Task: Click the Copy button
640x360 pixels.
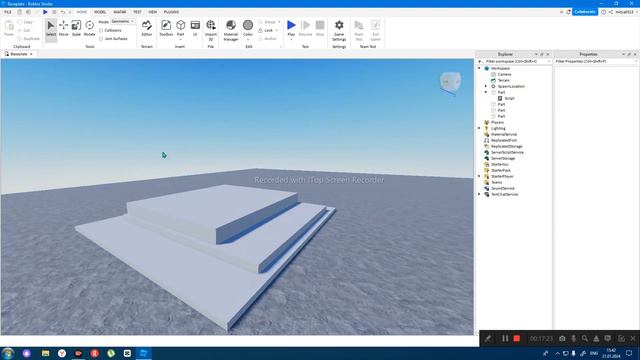Action: point(25,22)
